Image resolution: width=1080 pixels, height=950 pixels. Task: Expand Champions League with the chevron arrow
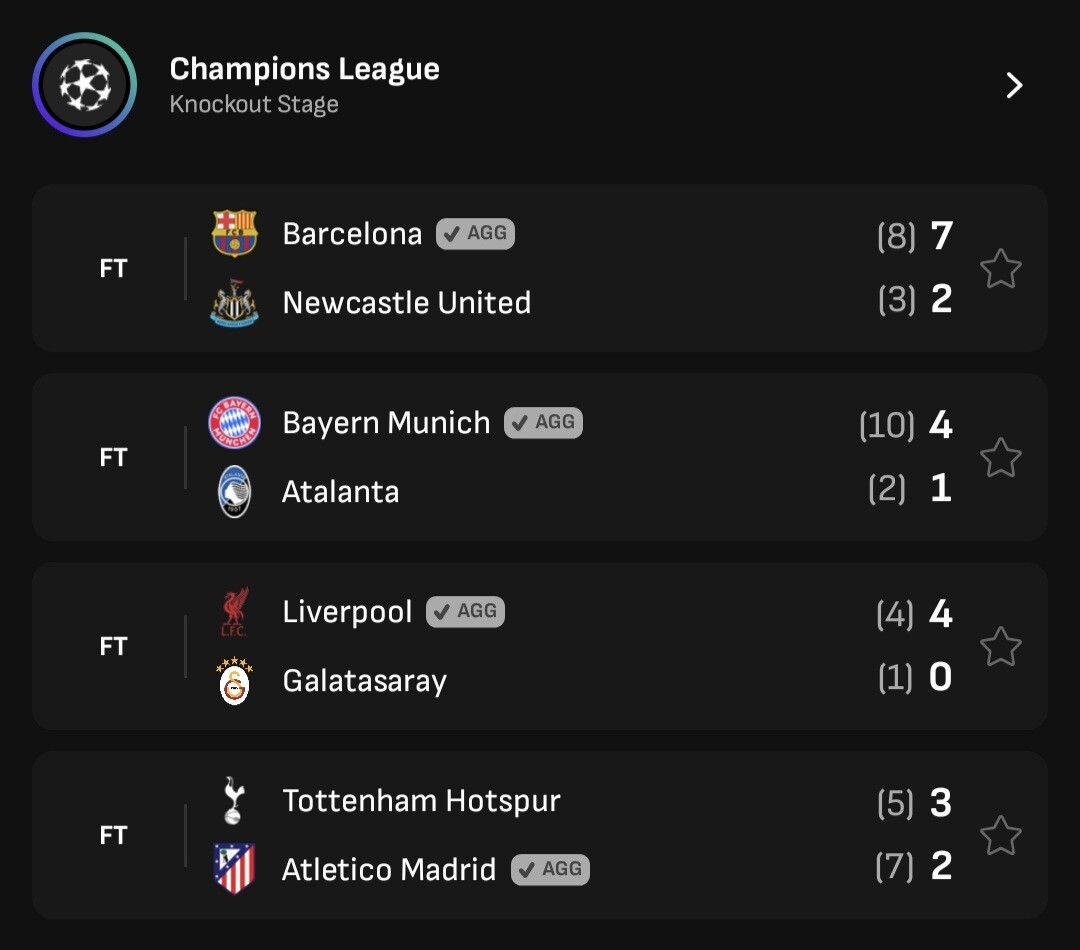[x=1014, y=86]
